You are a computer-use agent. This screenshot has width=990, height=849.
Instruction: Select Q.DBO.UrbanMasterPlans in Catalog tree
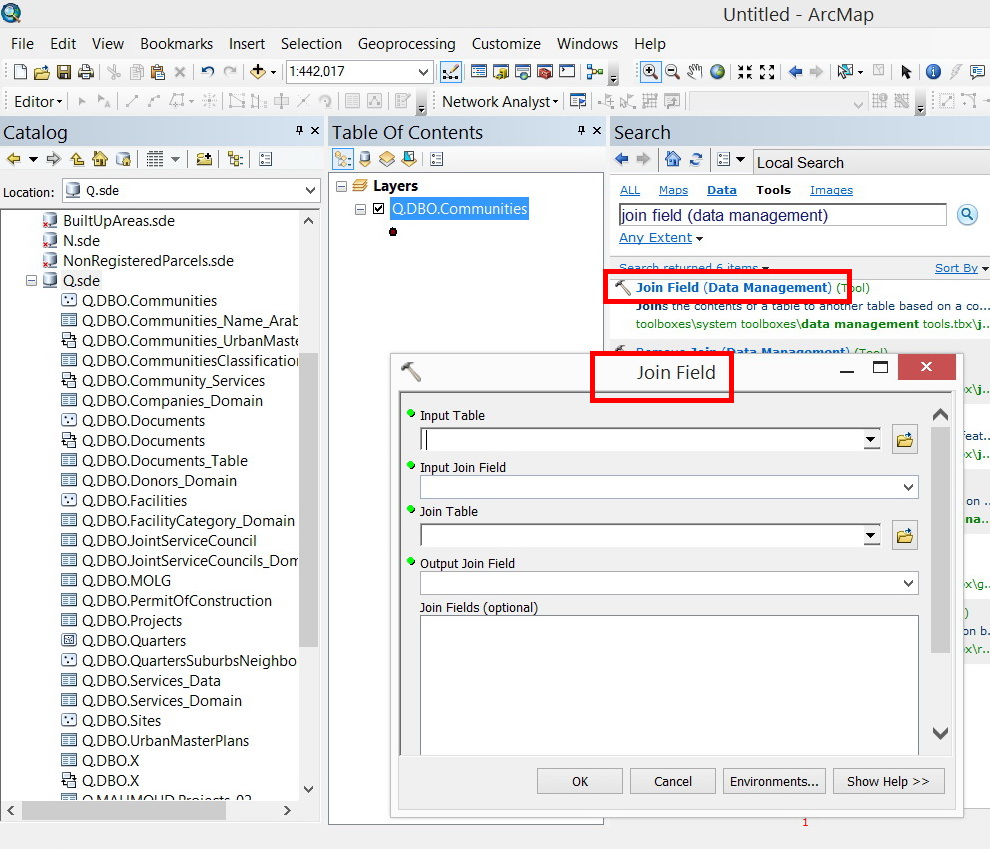[x=165, y=740]
